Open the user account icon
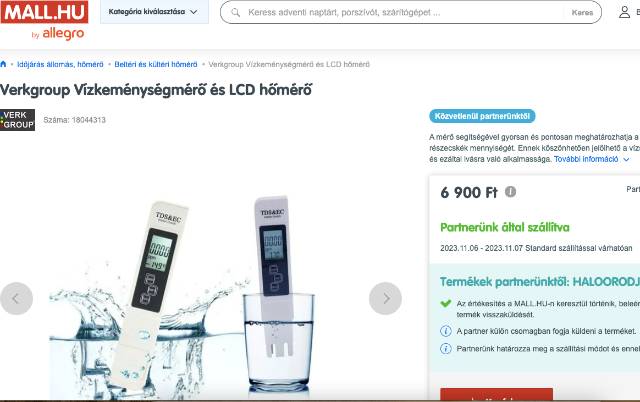Viewport: 640px width, 402px height. pyautogui.click(x=624, y=12)
